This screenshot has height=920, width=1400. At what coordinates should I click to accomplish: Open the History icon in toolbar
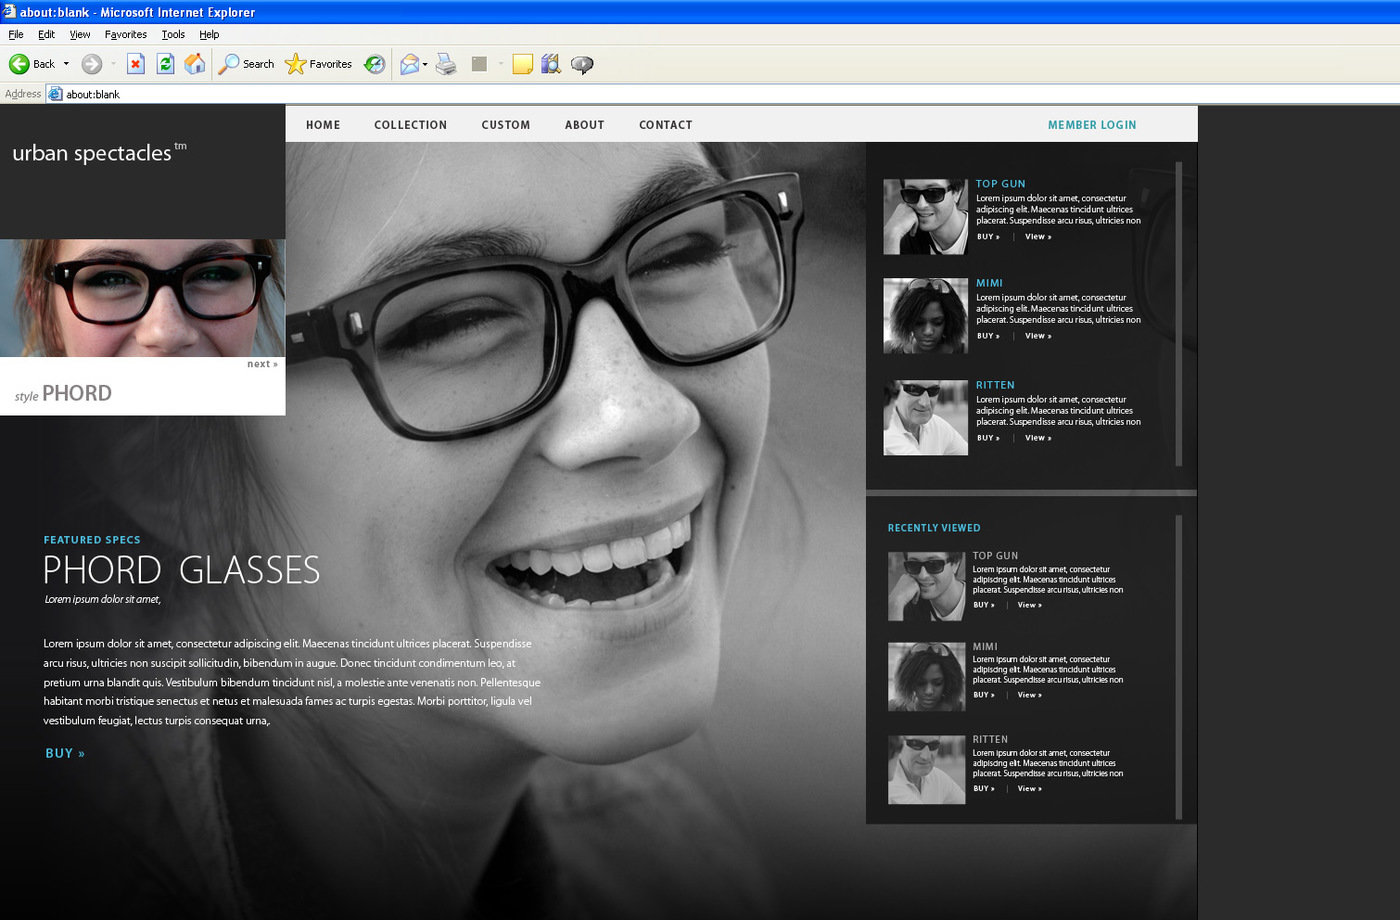click(x=375, y=64)
